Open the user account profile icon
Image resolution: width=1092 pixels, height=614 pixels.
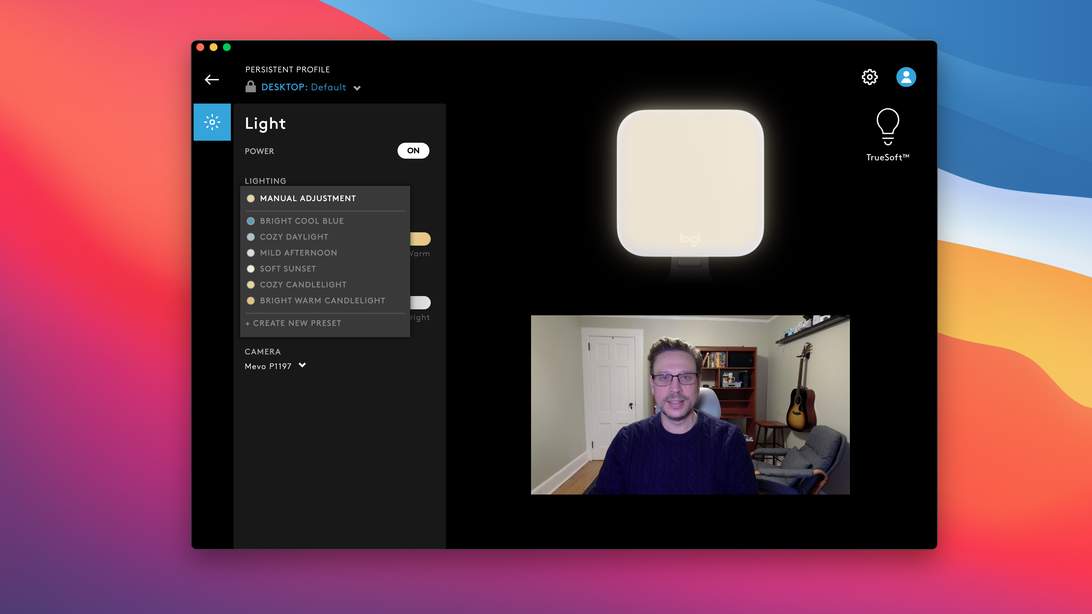[x=906, y=77]
